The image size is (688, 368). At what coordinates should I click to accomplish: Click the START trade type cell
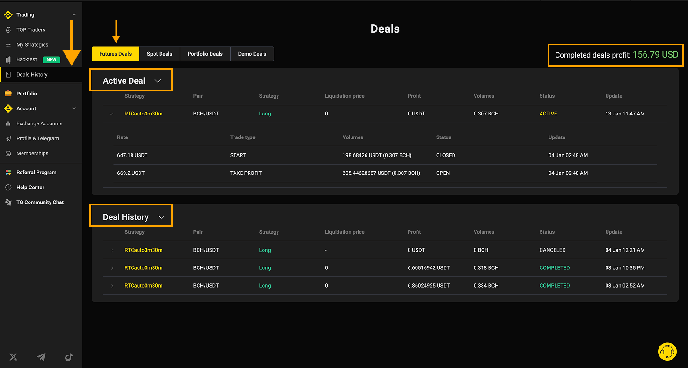pyautogui.click(x=238, y=155)
